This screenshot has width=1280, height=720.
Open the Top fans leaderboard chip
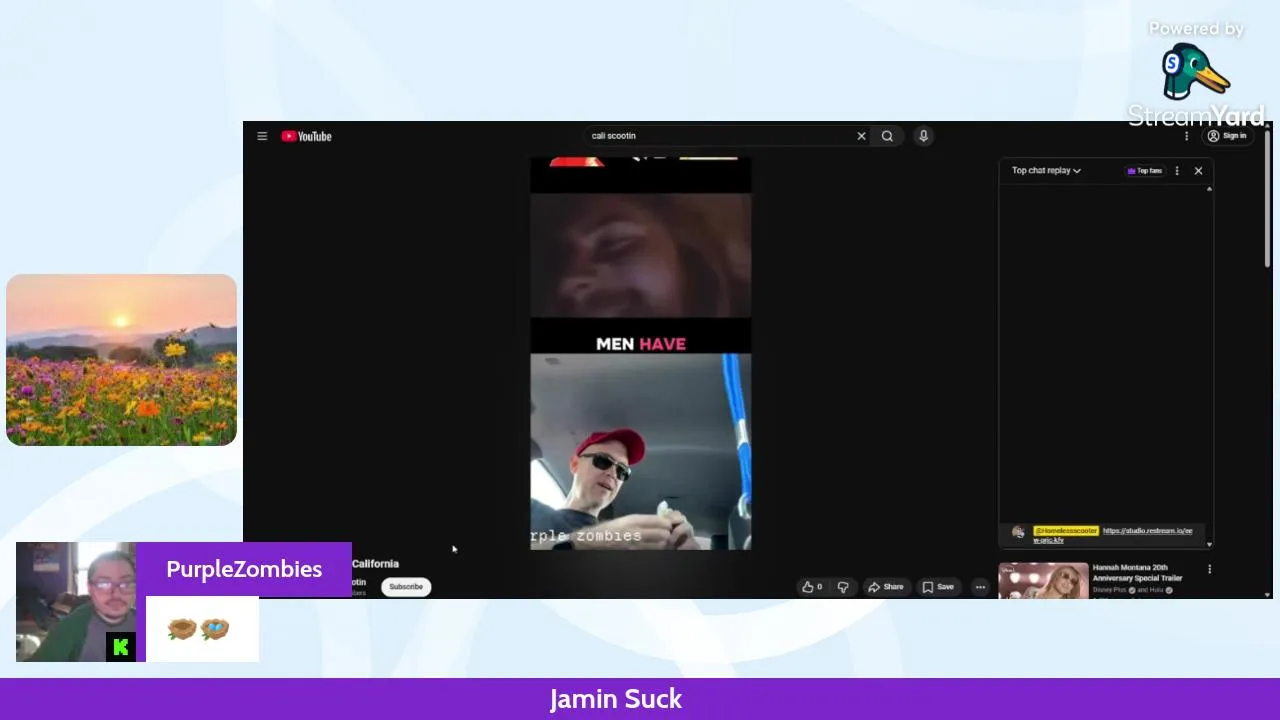[x=1145, y=171]
